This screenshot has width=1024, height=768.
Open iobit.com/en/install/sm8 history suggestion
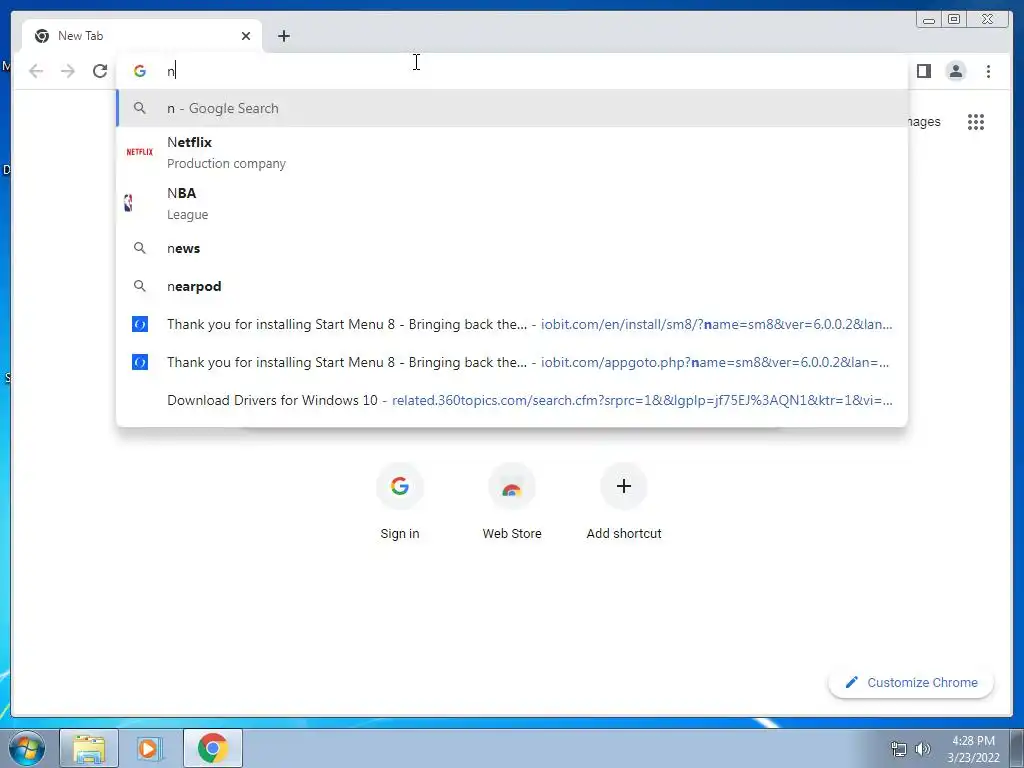coord(512,324)
